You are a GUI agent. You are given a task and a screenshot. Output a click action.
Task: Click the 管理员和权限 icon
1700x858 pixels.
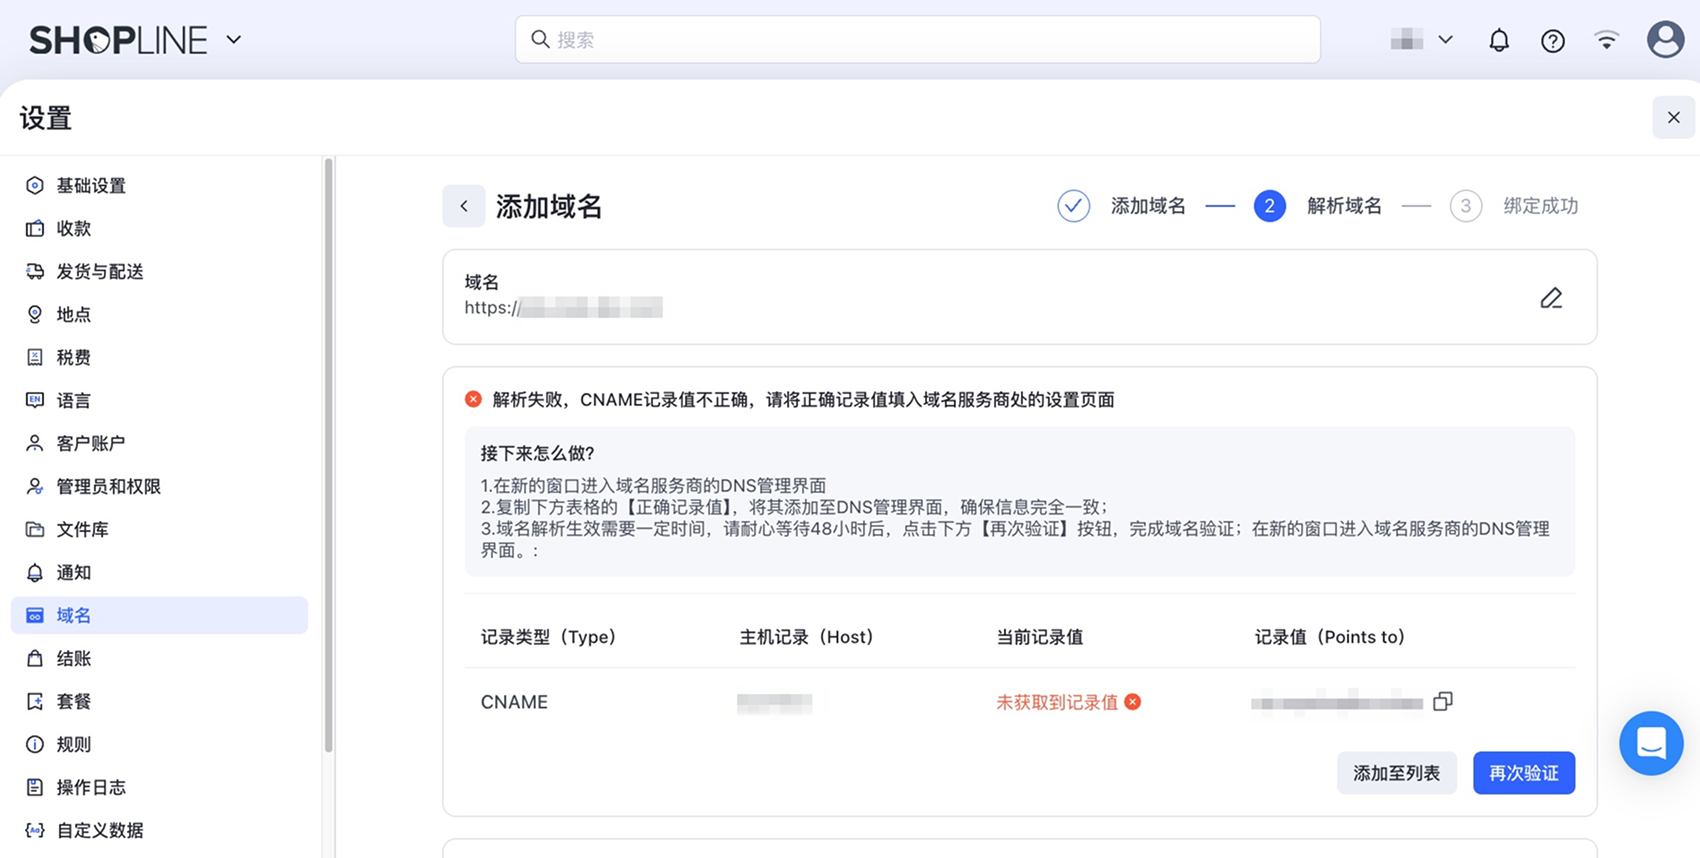click(x=35, y=486)
